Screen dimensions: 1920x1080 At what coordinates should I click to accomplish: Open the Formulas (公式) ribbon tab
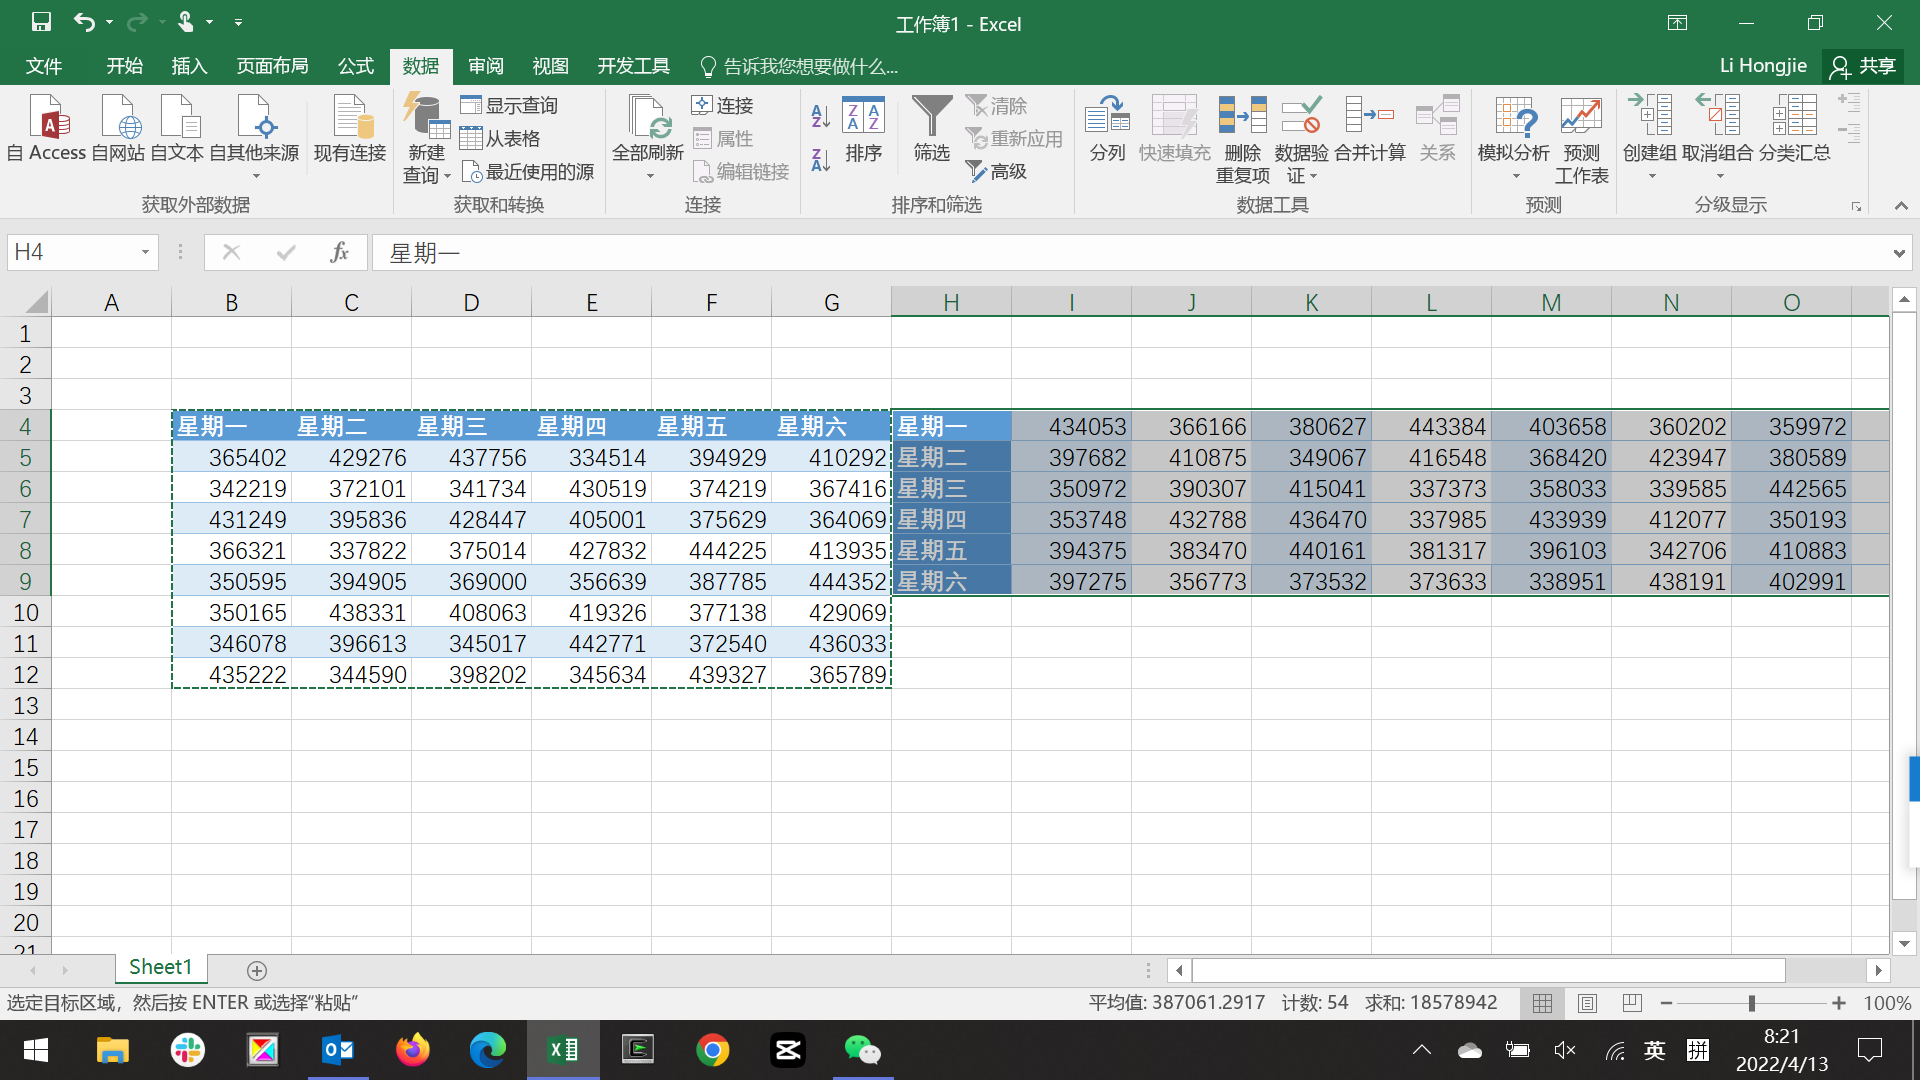[x=355, y=66]
